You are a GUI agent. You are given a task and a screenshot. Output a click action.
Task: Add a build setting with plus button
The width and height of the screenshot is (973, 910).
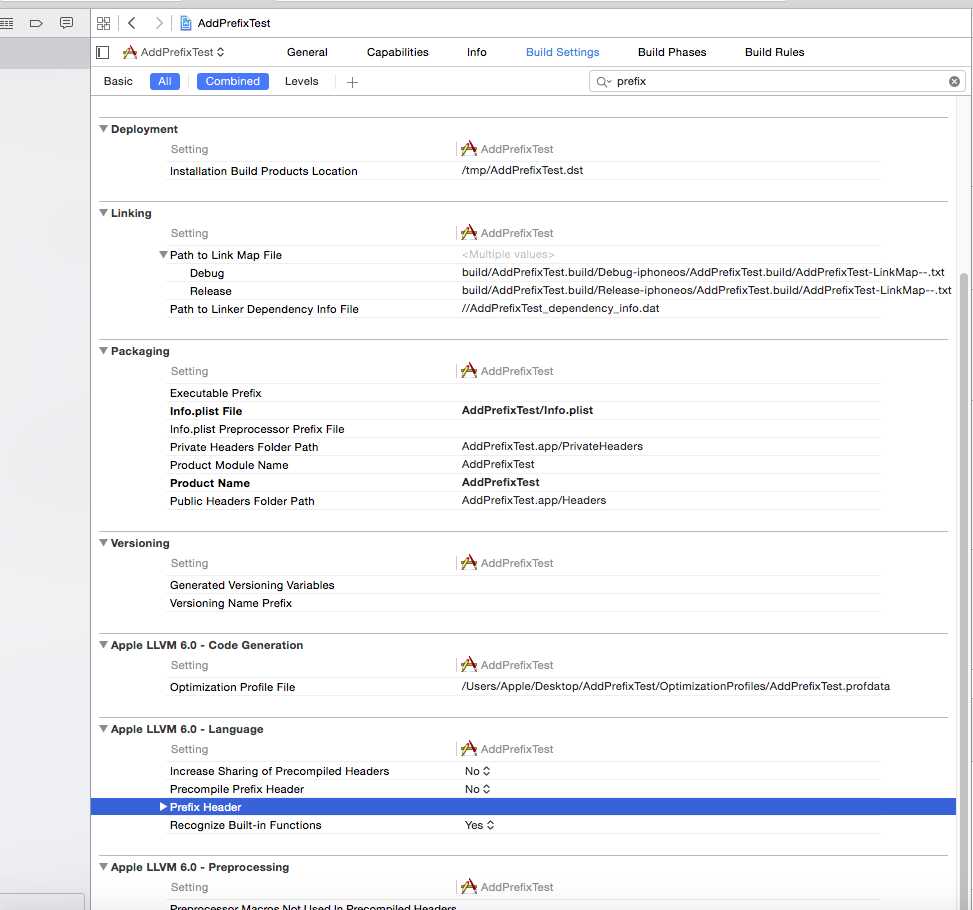click(x=352, y=82)
